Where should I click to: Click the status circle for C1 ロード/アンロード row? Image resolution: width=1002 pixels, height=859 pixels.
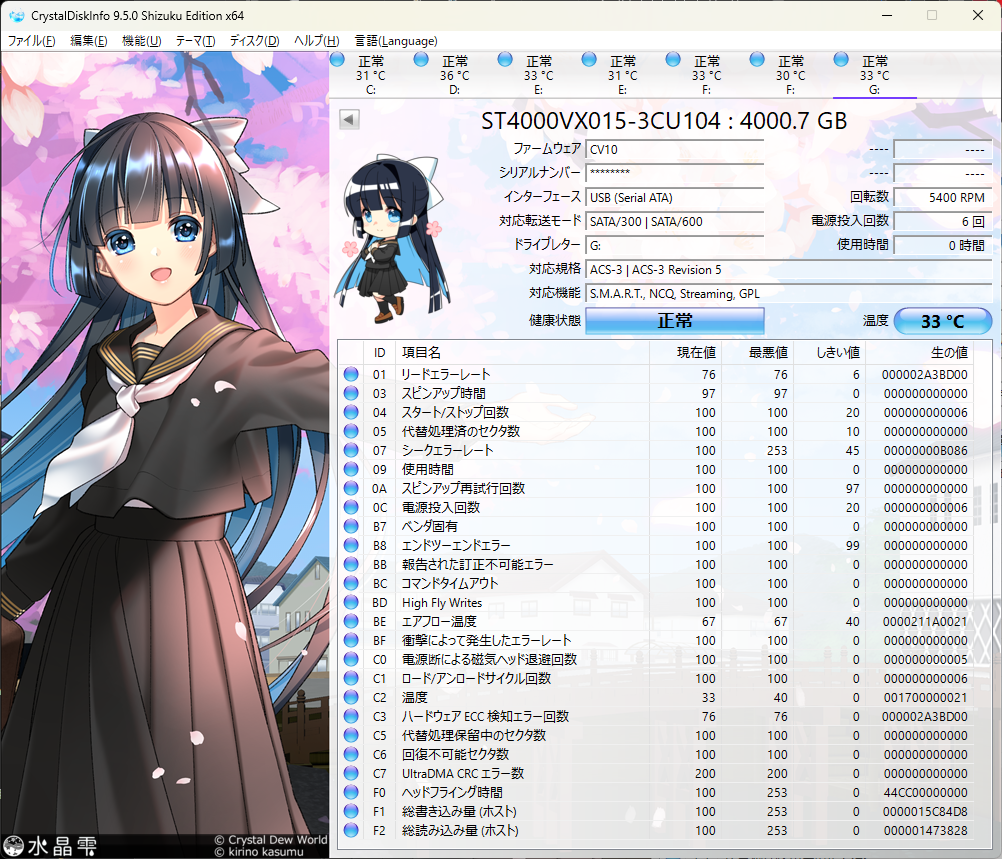(351, 678)
